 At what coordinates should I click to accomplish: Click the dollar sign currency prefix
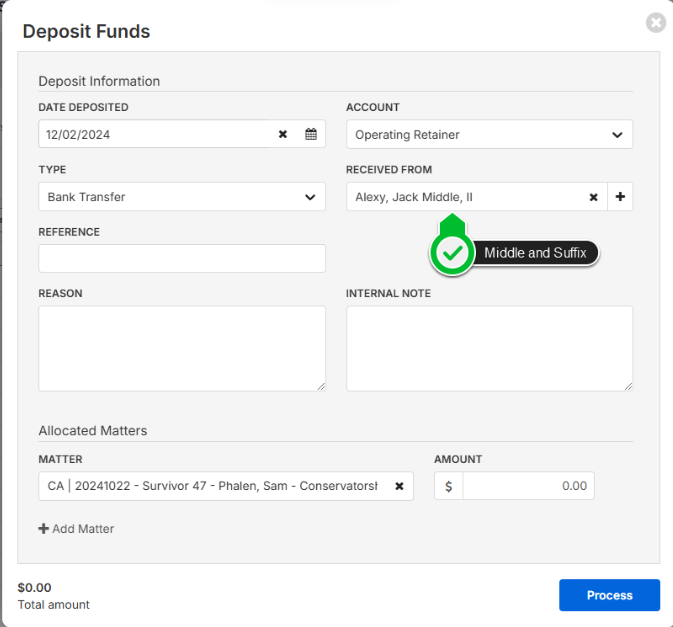pos(449,486)
